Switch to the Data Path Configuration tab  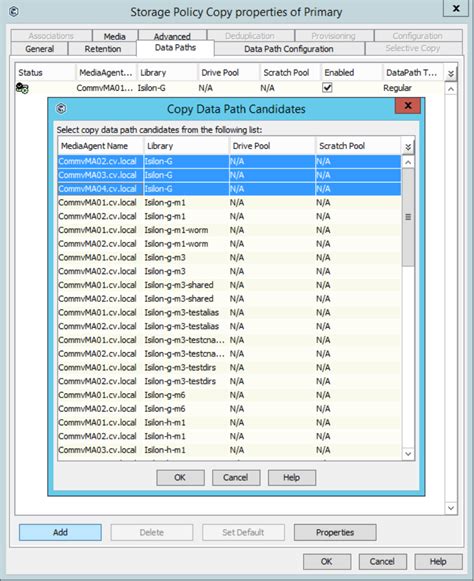[289, 49]
